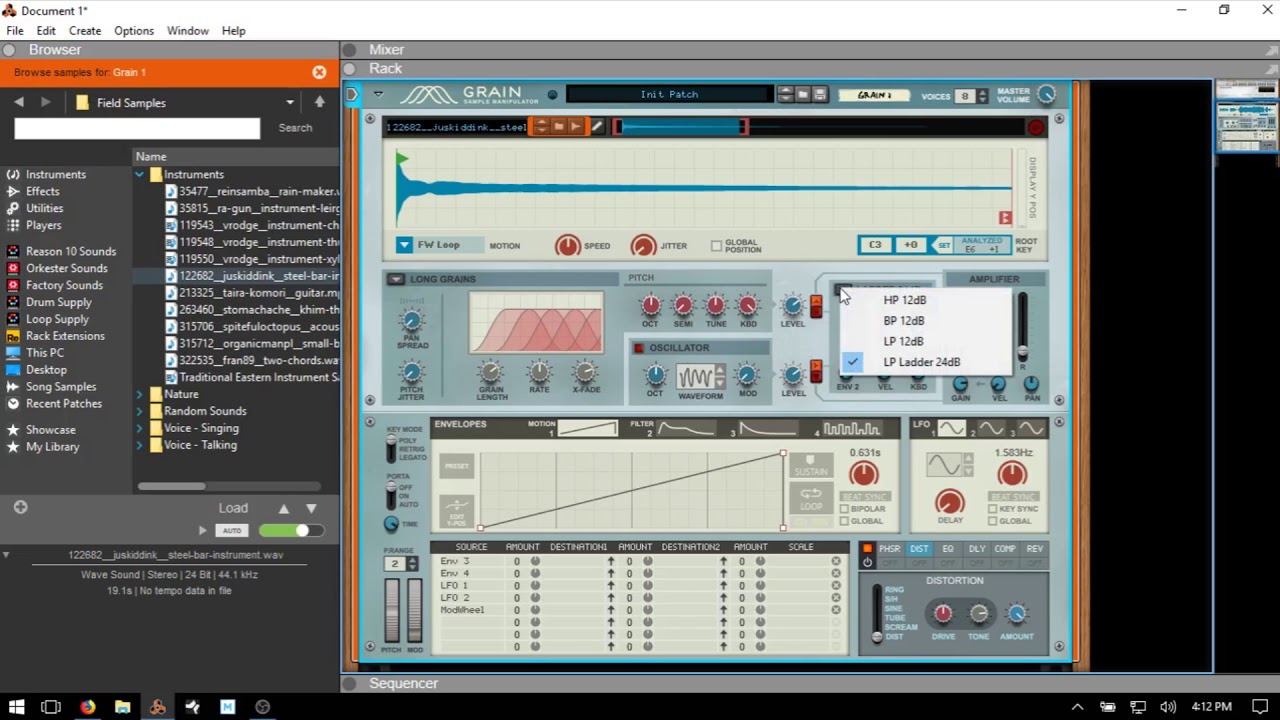Browse This PC location
The height and width of the screenshot is (720, 1280).
[36, 353]
